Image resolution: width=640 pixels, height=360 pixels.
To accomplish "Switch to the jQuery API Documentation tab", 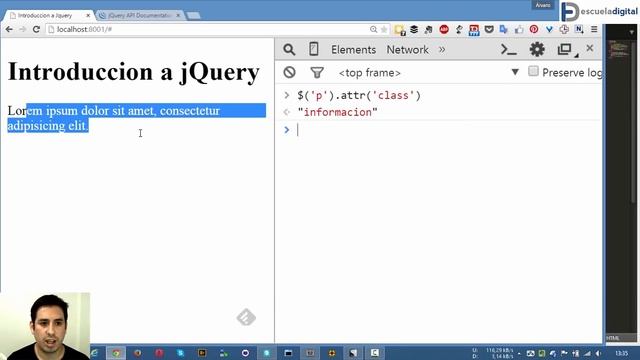I will click(x=139, y=16).
